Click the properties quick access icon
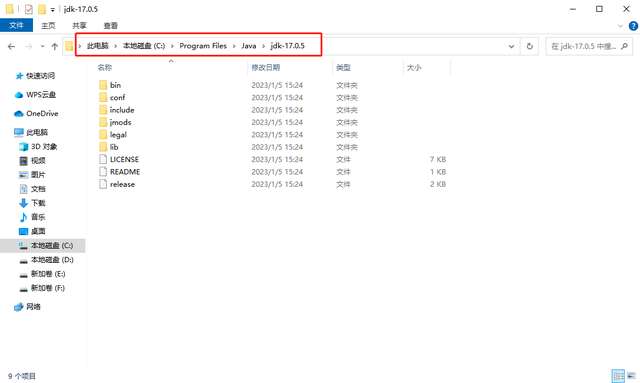The height and width of the screenshot is (383, 640). pos(28,9)
